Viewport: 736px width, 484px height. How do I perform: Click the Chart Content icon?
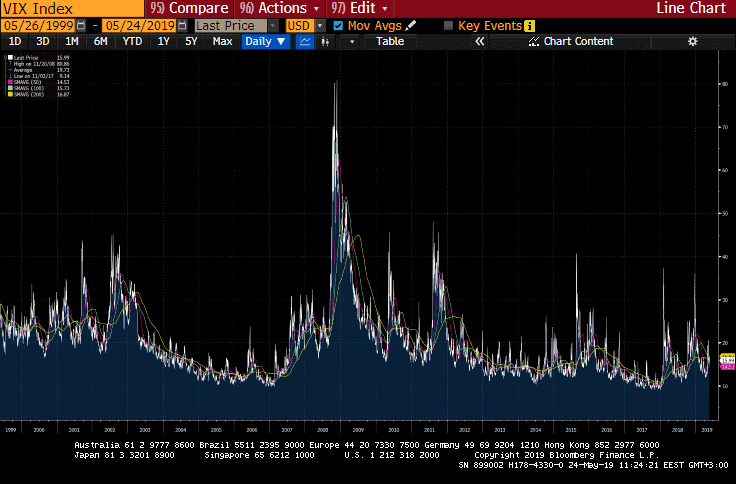pyautogui.click(x=534, y=41)
